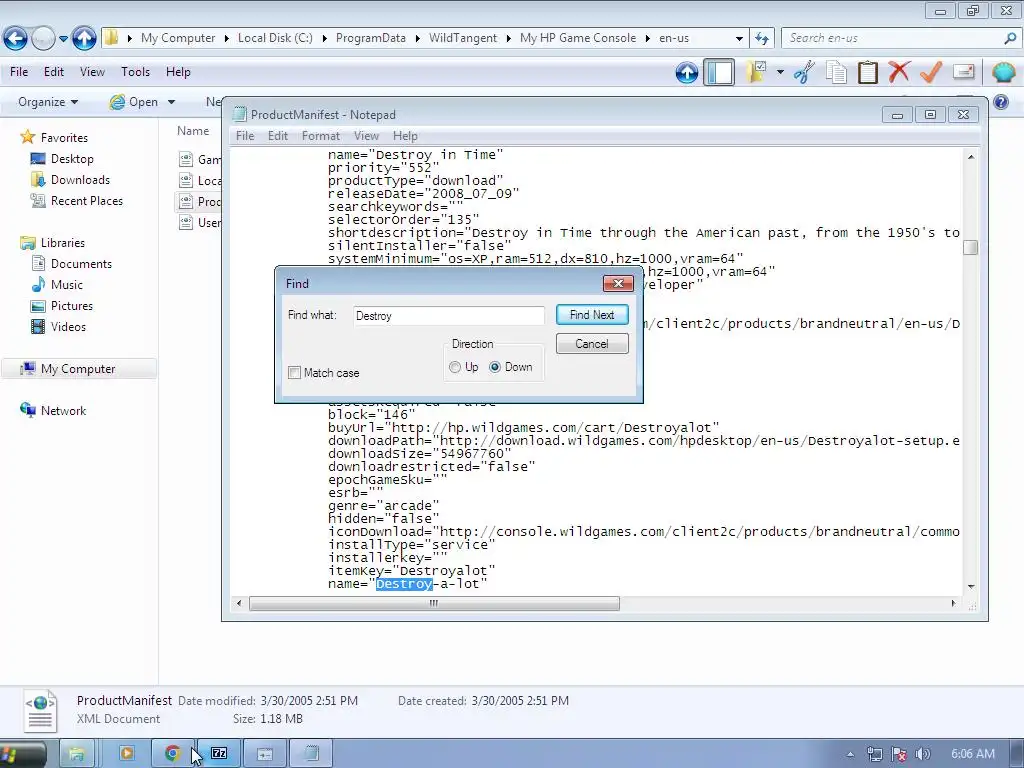Close the Find dialog
Image resolution: width=1024 pixels, height=768 pixels.
(618, 283)
